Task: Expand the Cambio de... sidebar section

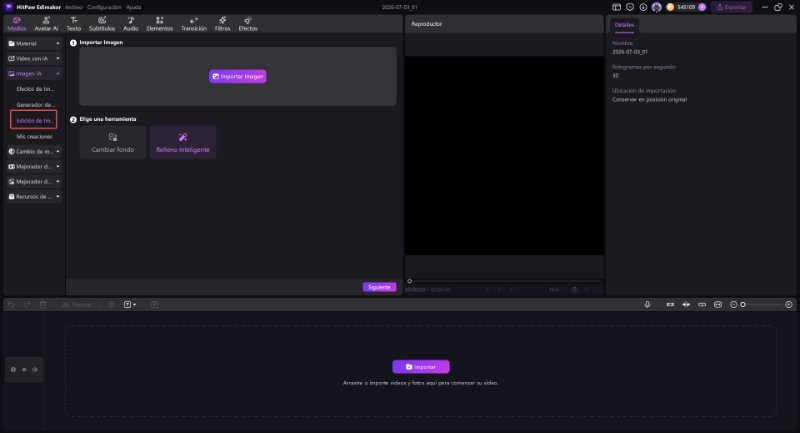Action: coord(34,151)
